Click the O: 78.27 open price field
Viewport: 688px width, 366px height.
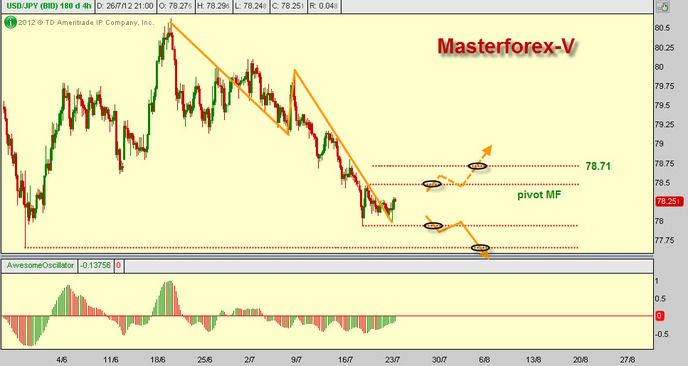pos(174,6)
